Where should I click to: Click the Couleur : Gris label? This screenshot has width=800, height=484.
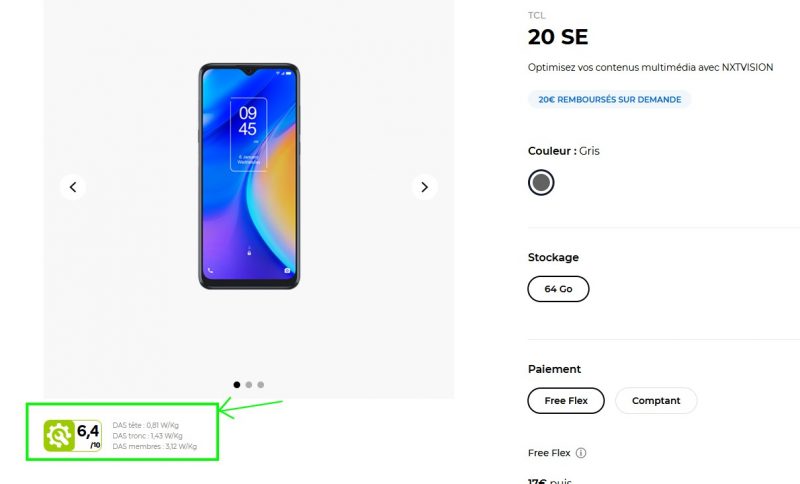coord(564,151)
